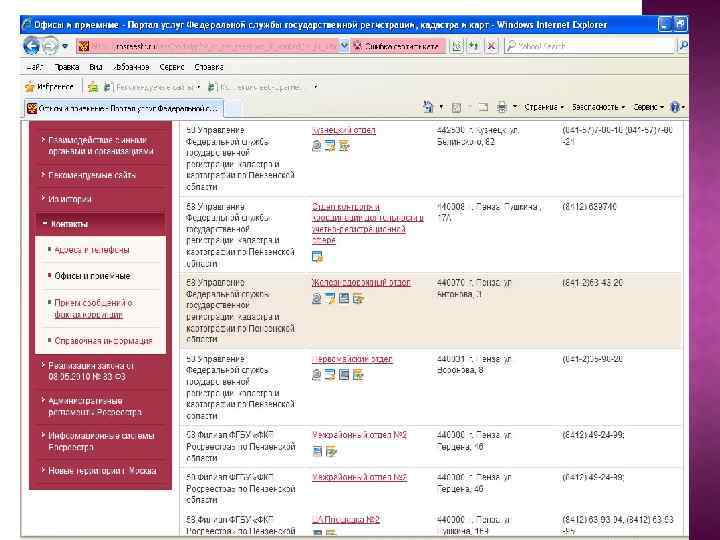
Task: Open the Адреса и телефоны link
Action: [x=92, y=250]
